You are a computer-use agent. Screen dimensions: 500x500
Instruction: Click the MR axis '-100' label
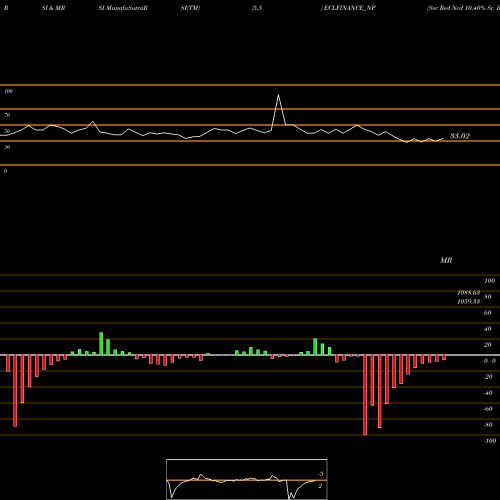(490, 441)
